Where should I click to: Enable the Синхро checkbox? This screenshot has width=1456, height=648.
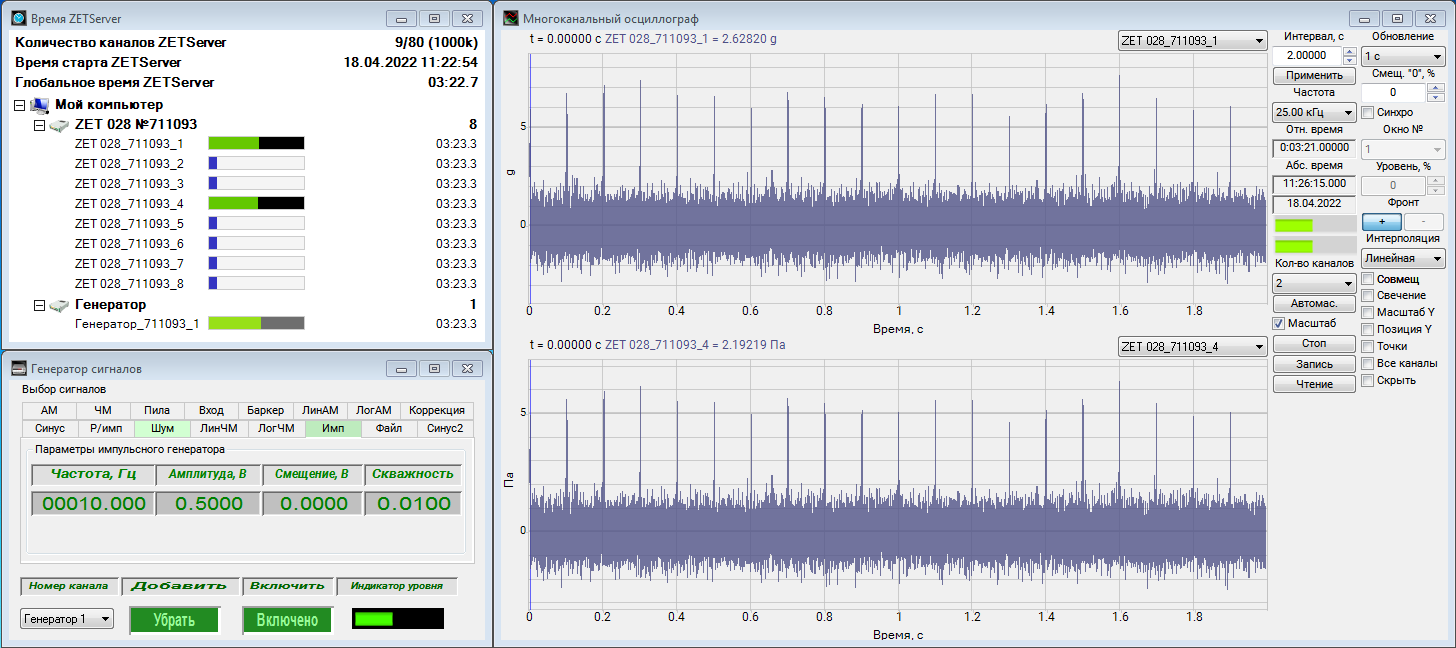(1368, 112)
